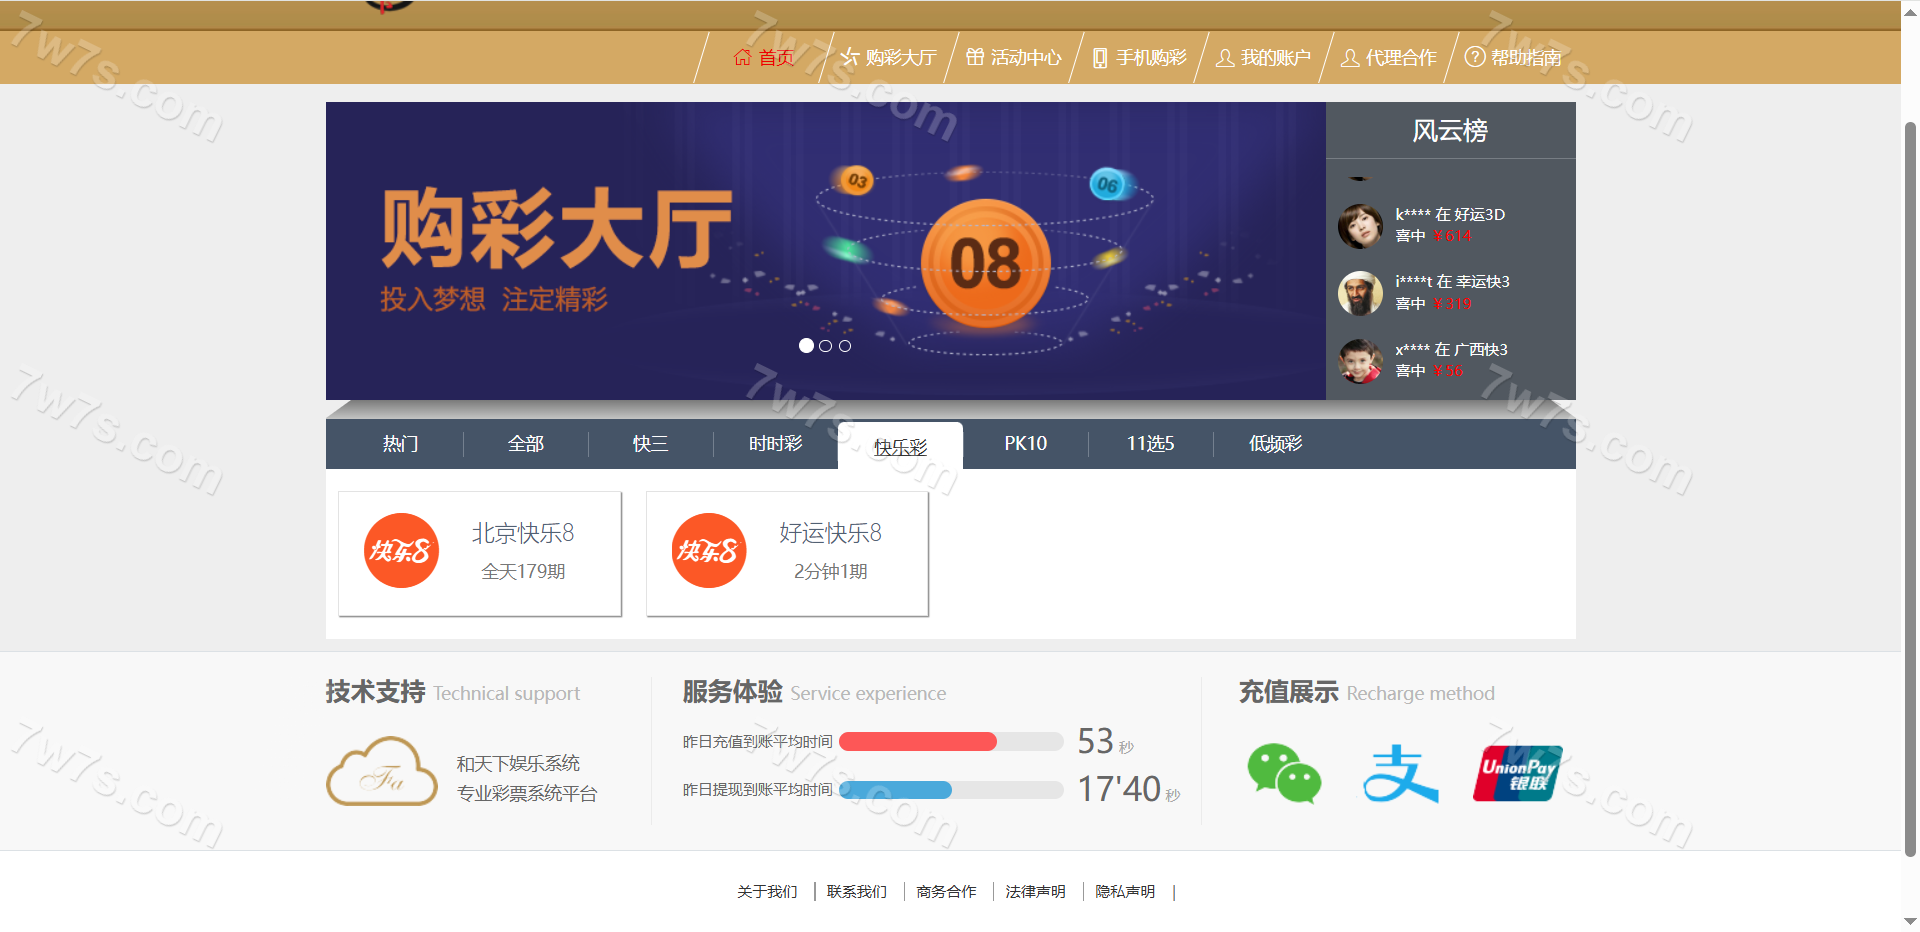Click the WeChat pay icon
1920x932 pixels.
[x=1284, y=773]
